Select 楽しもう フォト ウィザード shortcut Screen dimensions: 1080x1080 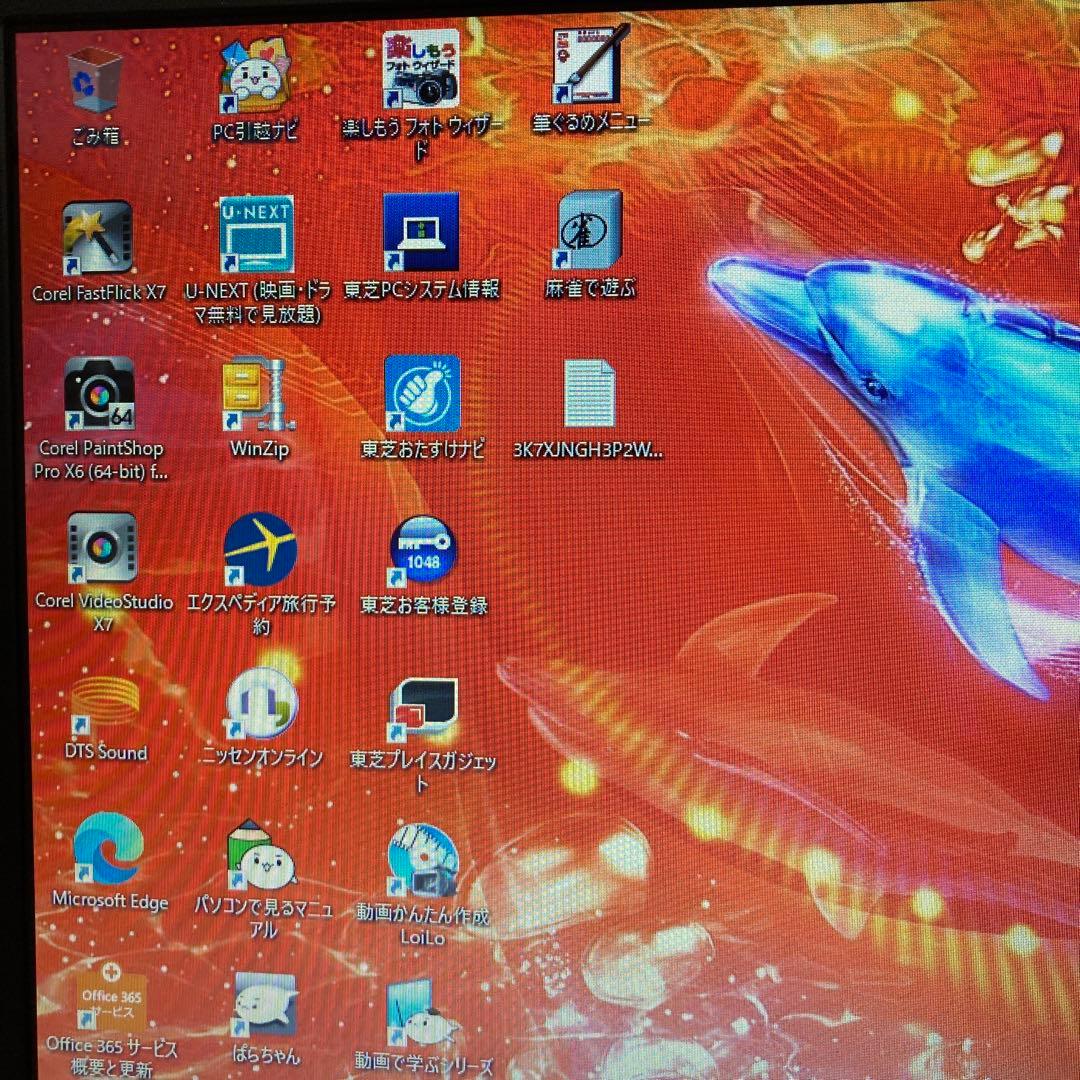[x=421, y=69]
